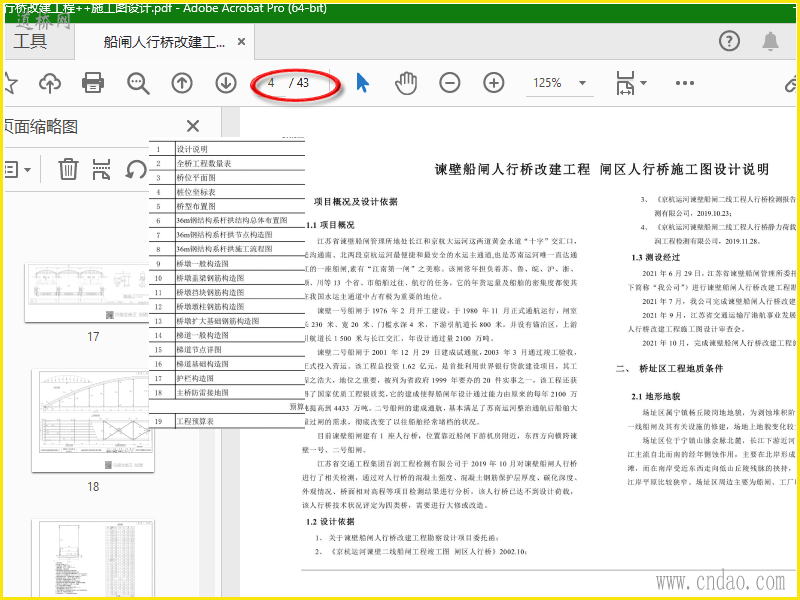Click row 16 梯道基础构造图
This screenshot has width=800, height=600.
227,364
